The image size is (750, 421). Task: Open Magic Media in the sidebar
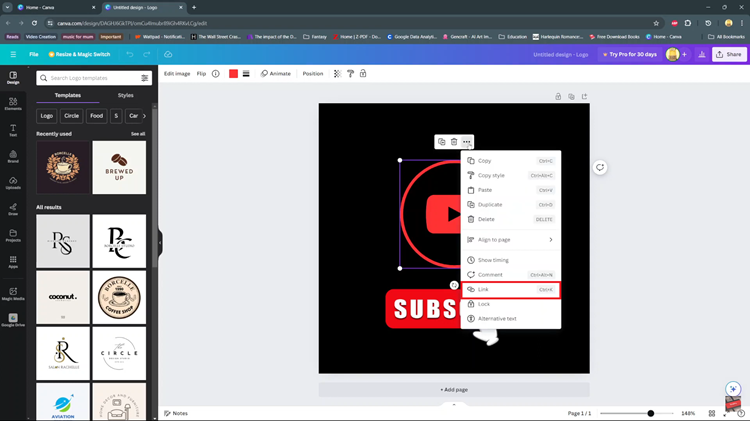click(13, 294)
